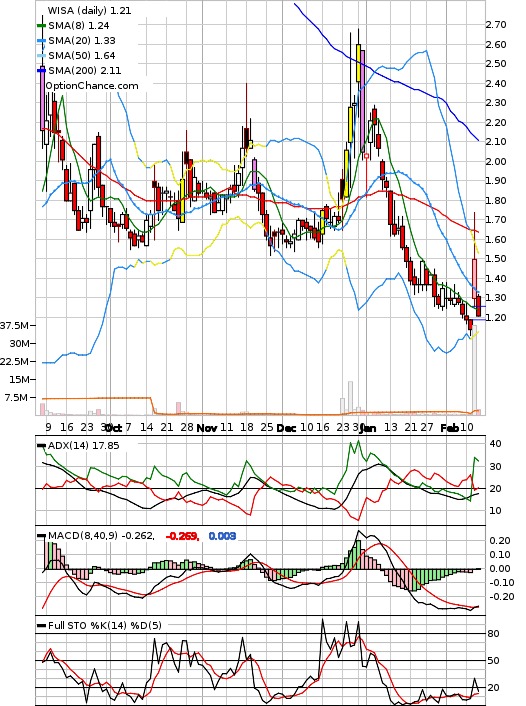This screenshot has height=706, width=526.
Task: Click the SMA(8) green legend marker
Action: pyautogui.click(x=41, y=26)
